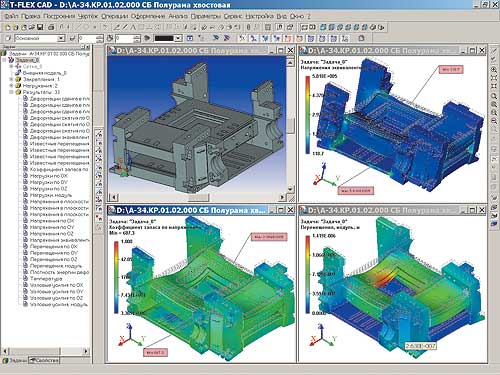The width and height of the screenshot is (500, 375).
Task: Collapse the Результаты: 33 tree node
Action: [x=11, y=92]
